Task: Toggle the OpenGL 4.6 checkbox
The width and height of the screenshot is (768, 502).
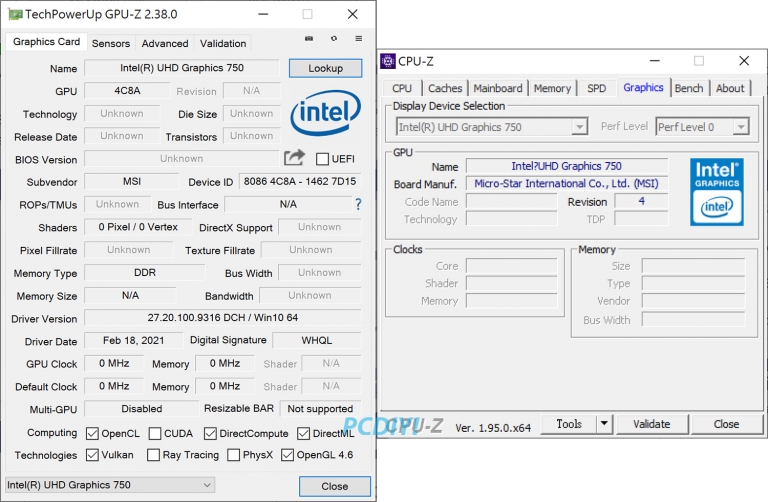Action: 287,455
